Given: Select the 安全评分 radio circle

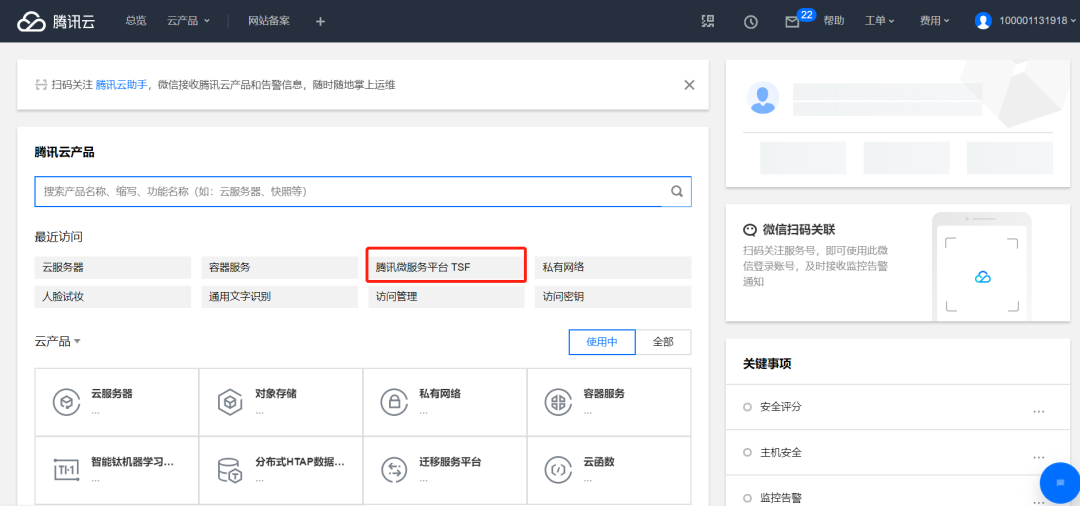Looking at the screenshot, I should [747, 407].
